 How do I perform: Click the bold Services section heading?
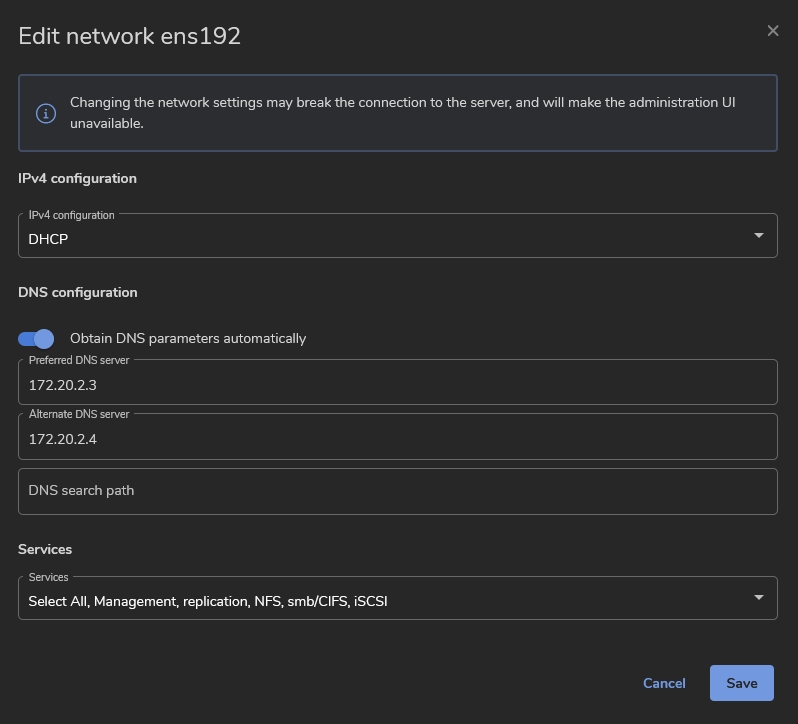pyautogui.click(x=45, y=549)
